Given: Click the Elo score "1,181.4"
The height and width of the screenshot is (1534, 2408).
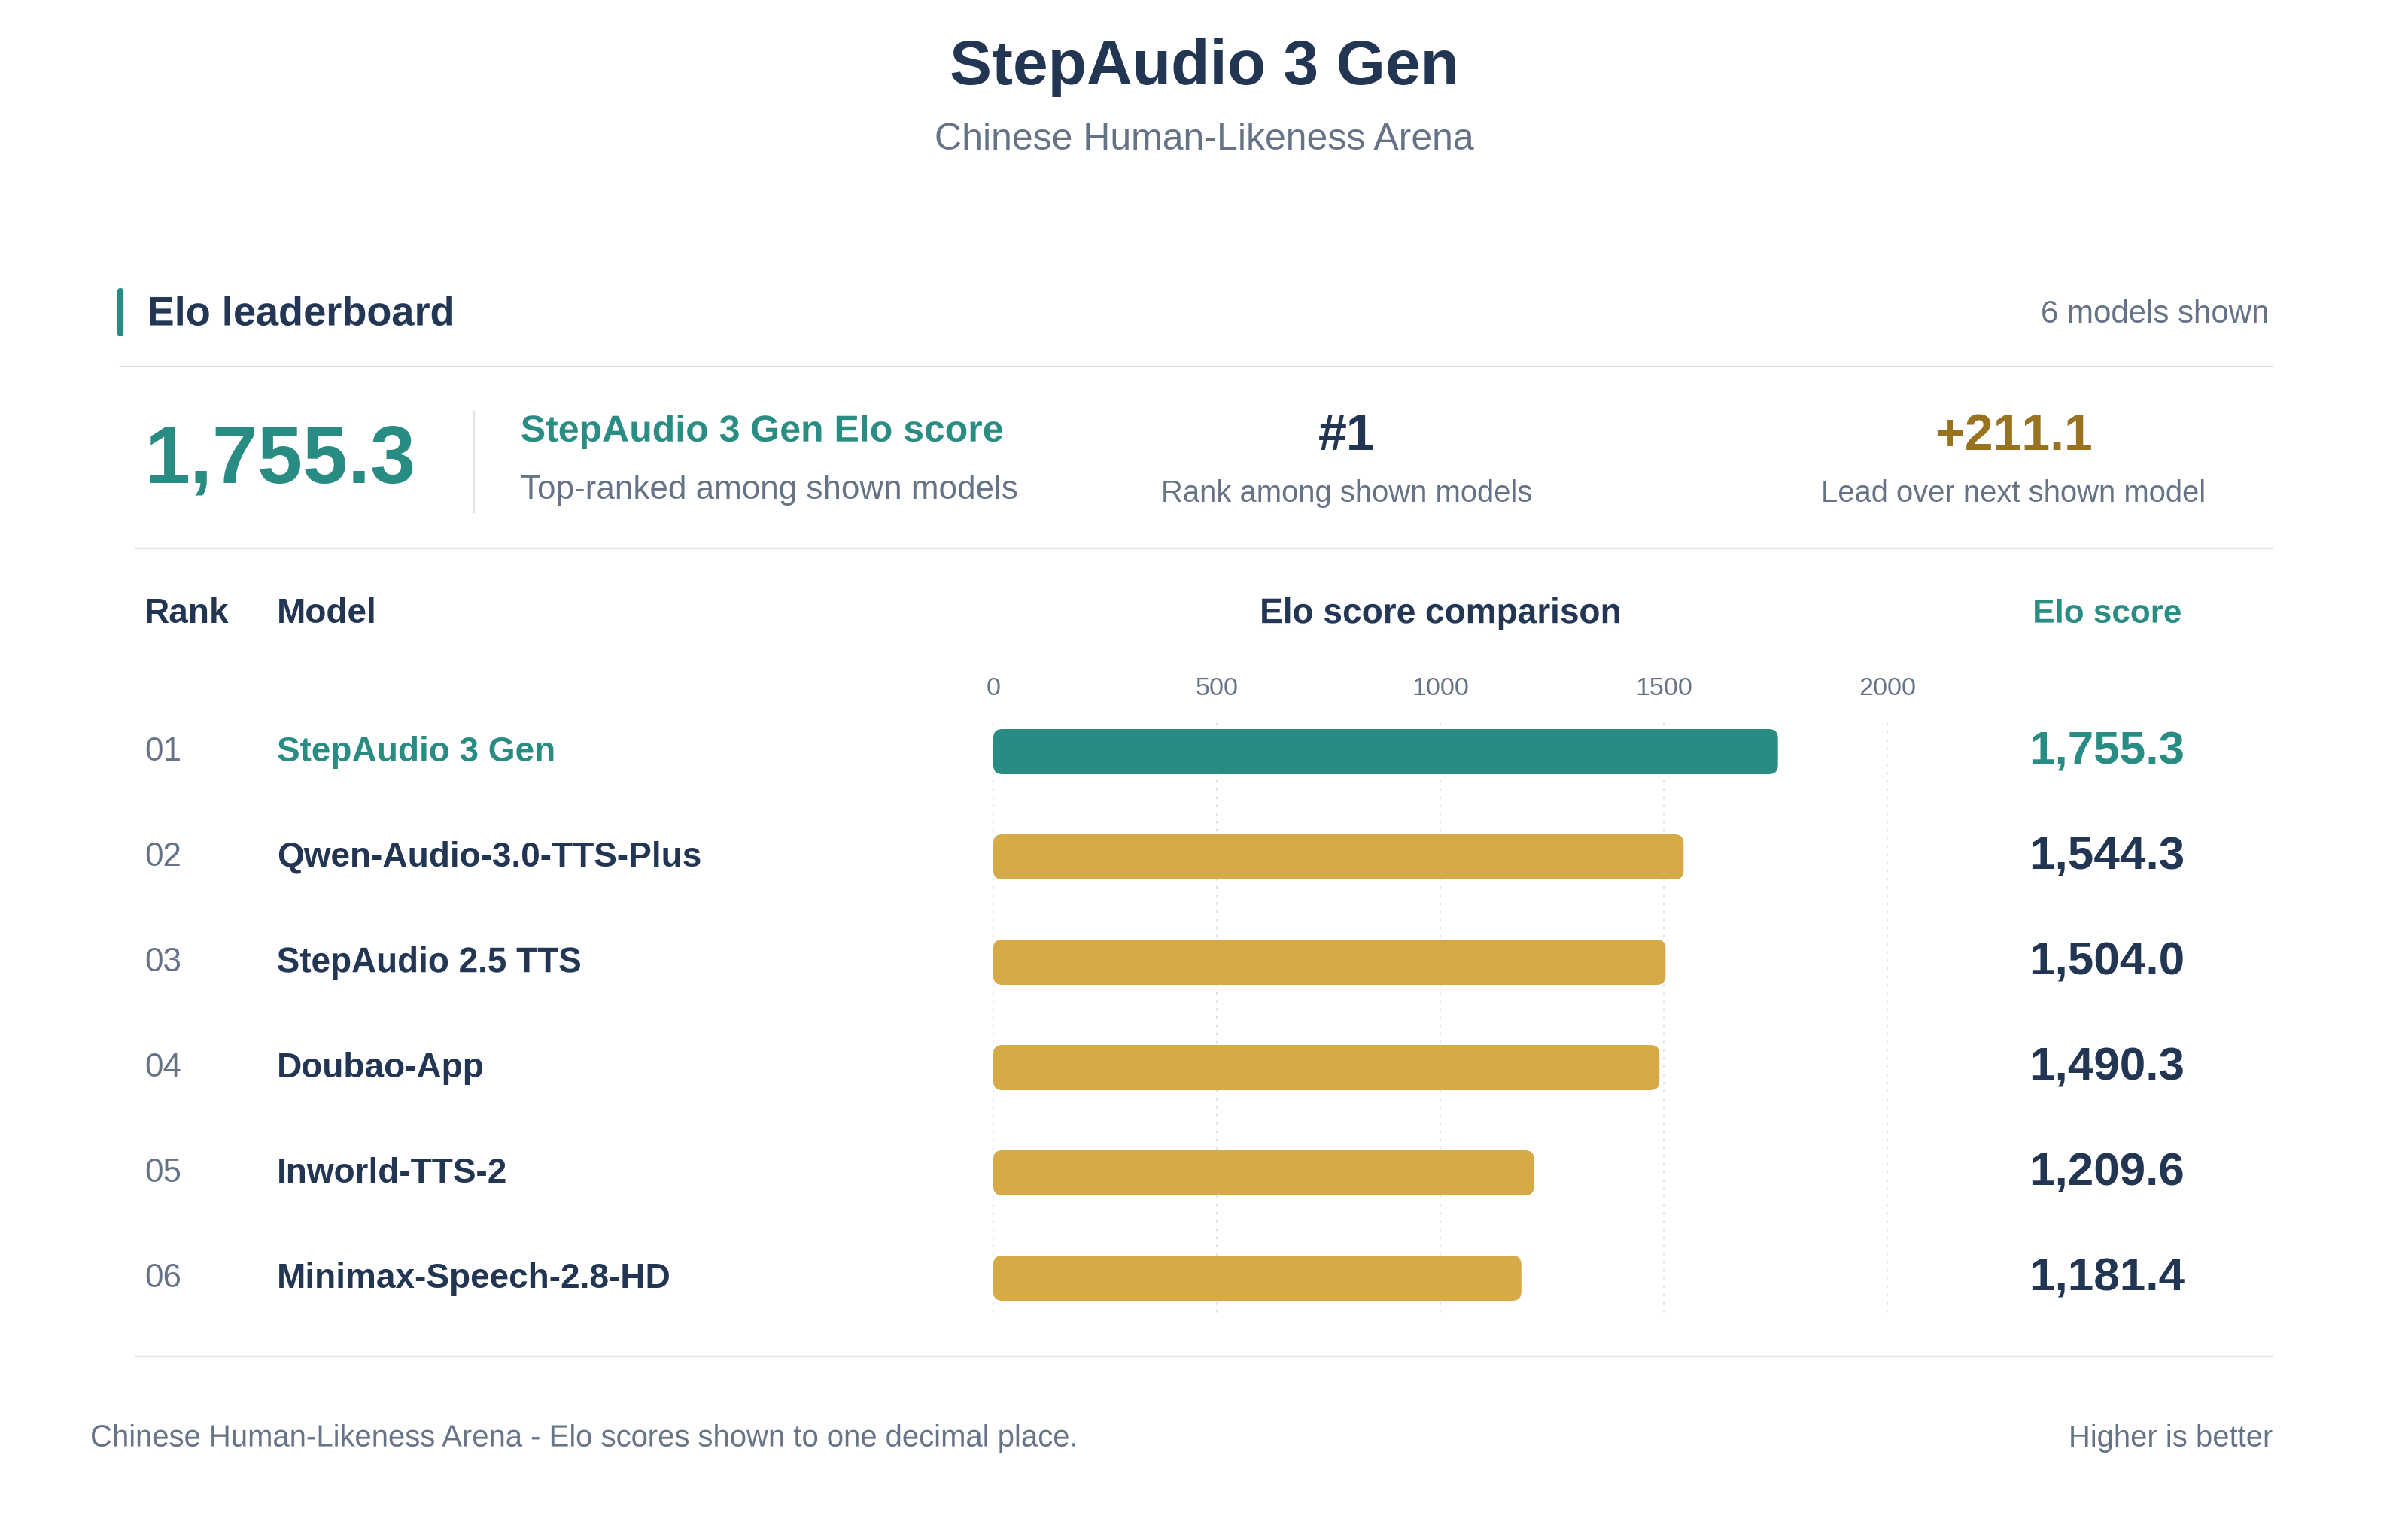Looking at the screenshot, I should click(2107, 1275).
